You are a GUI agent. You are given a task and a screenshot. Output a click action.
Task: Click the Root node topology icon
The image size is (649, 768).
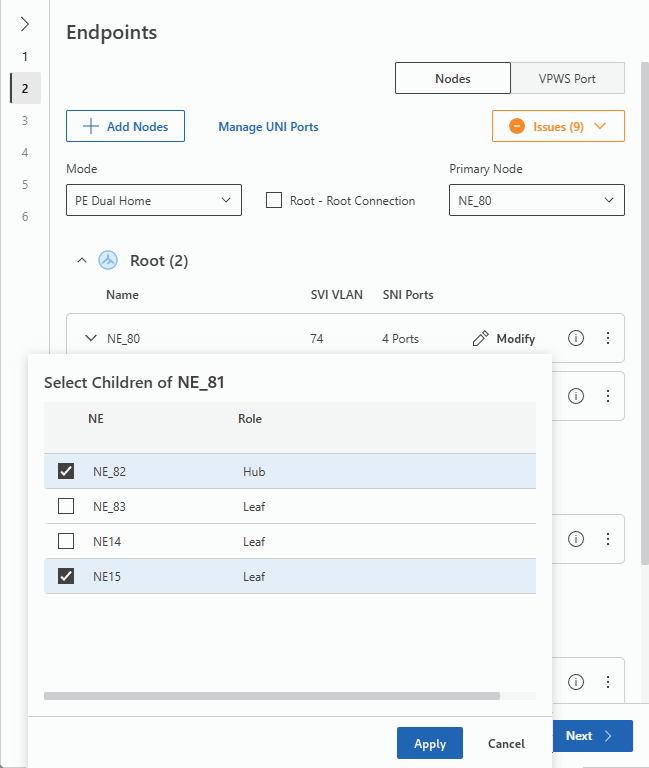108,261
